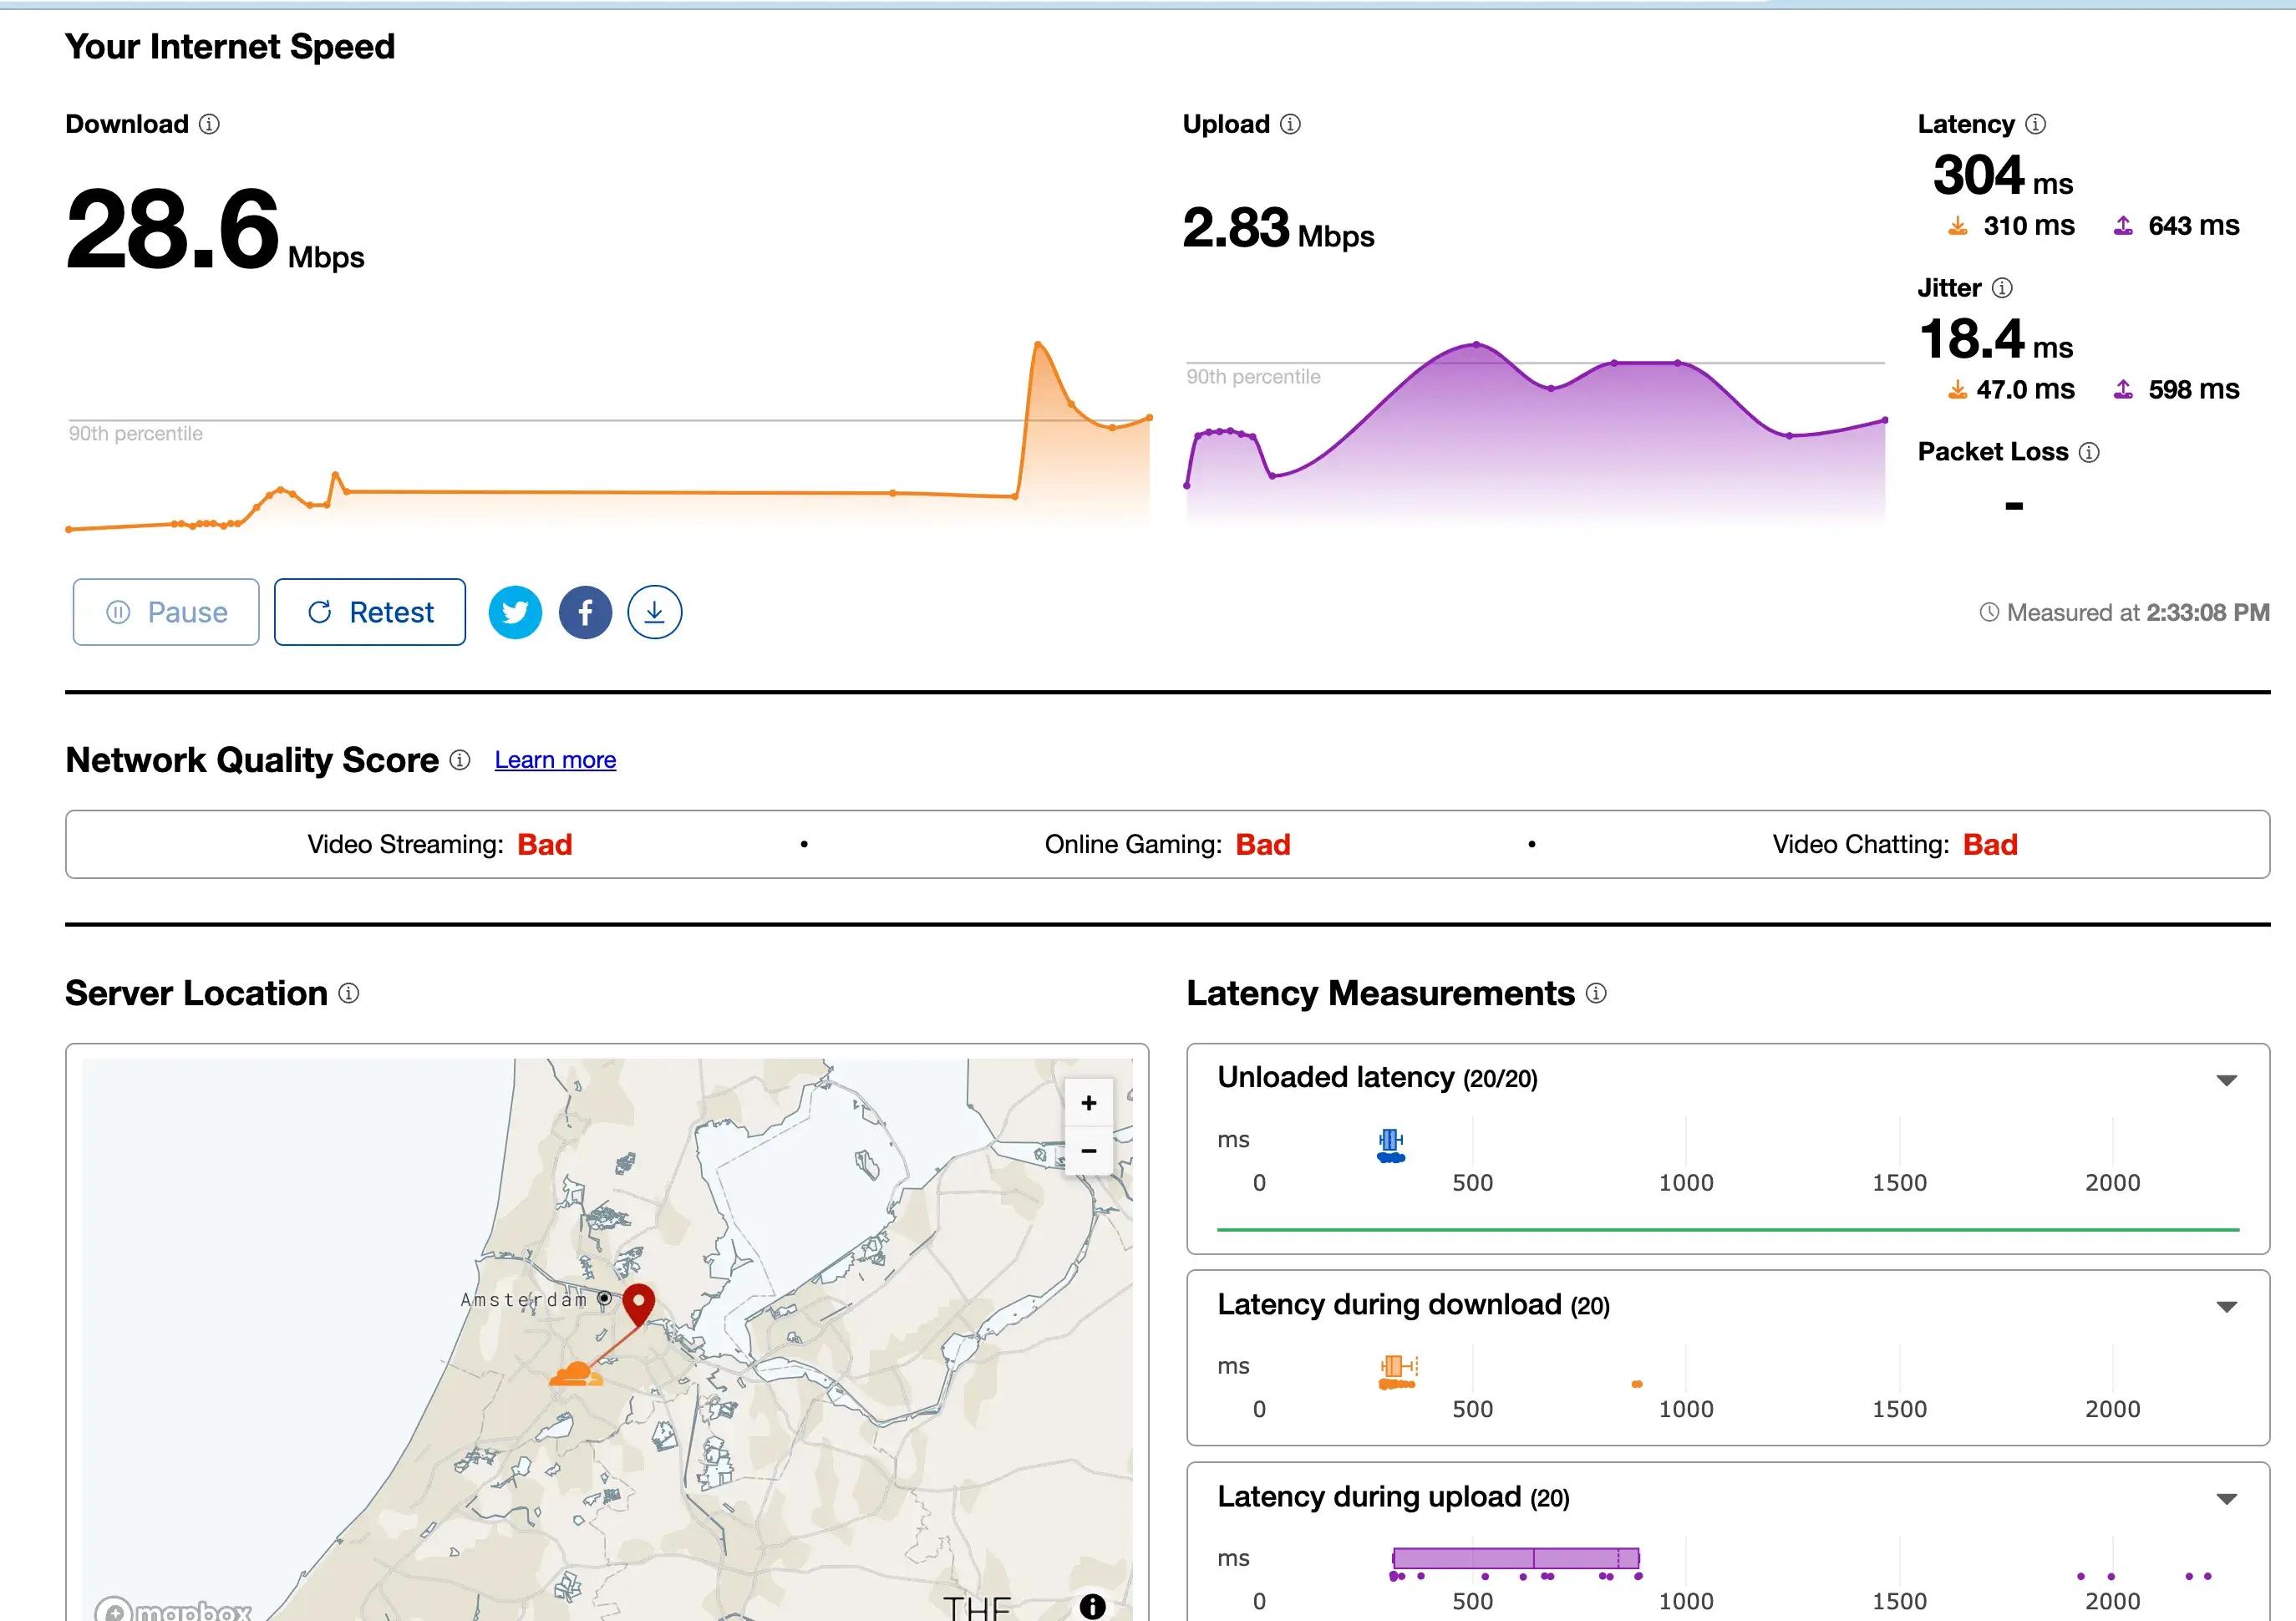Click the Server Location info icon
Viewport: 2296px width, 1621px height.
click(x=348, y=993)
